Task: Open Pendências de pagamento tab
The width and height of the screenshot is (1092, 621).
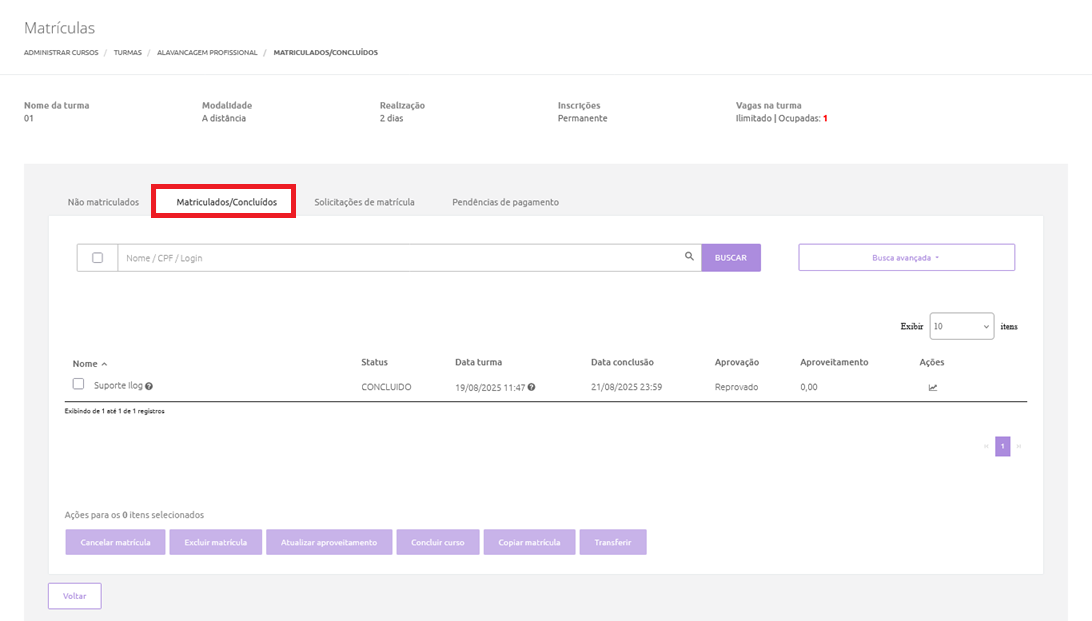Action: [505, 202]
